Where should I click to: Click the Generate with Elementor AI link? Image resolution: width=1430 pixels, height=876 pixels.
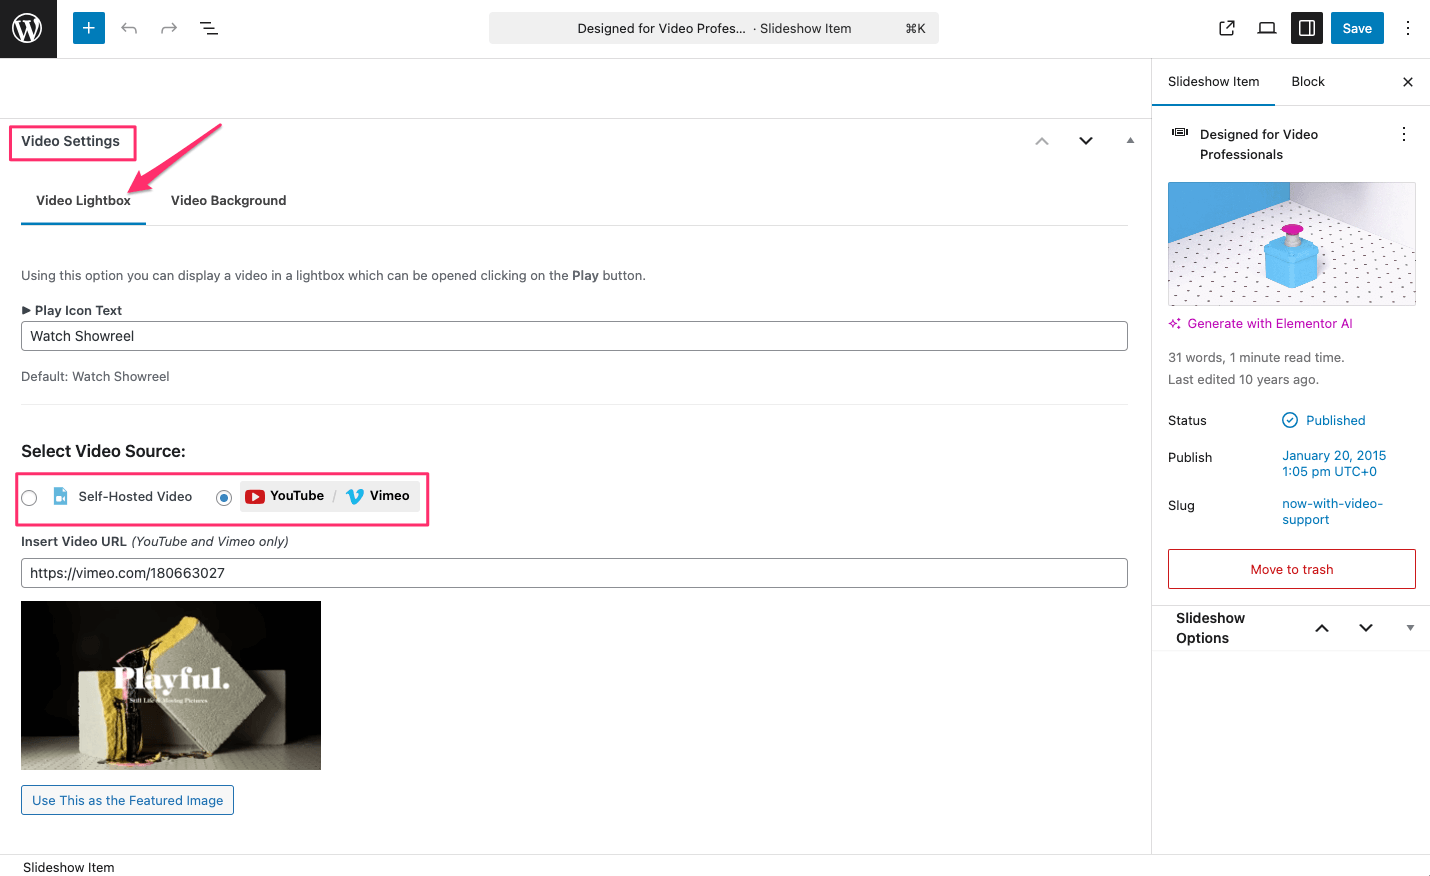1269,324
